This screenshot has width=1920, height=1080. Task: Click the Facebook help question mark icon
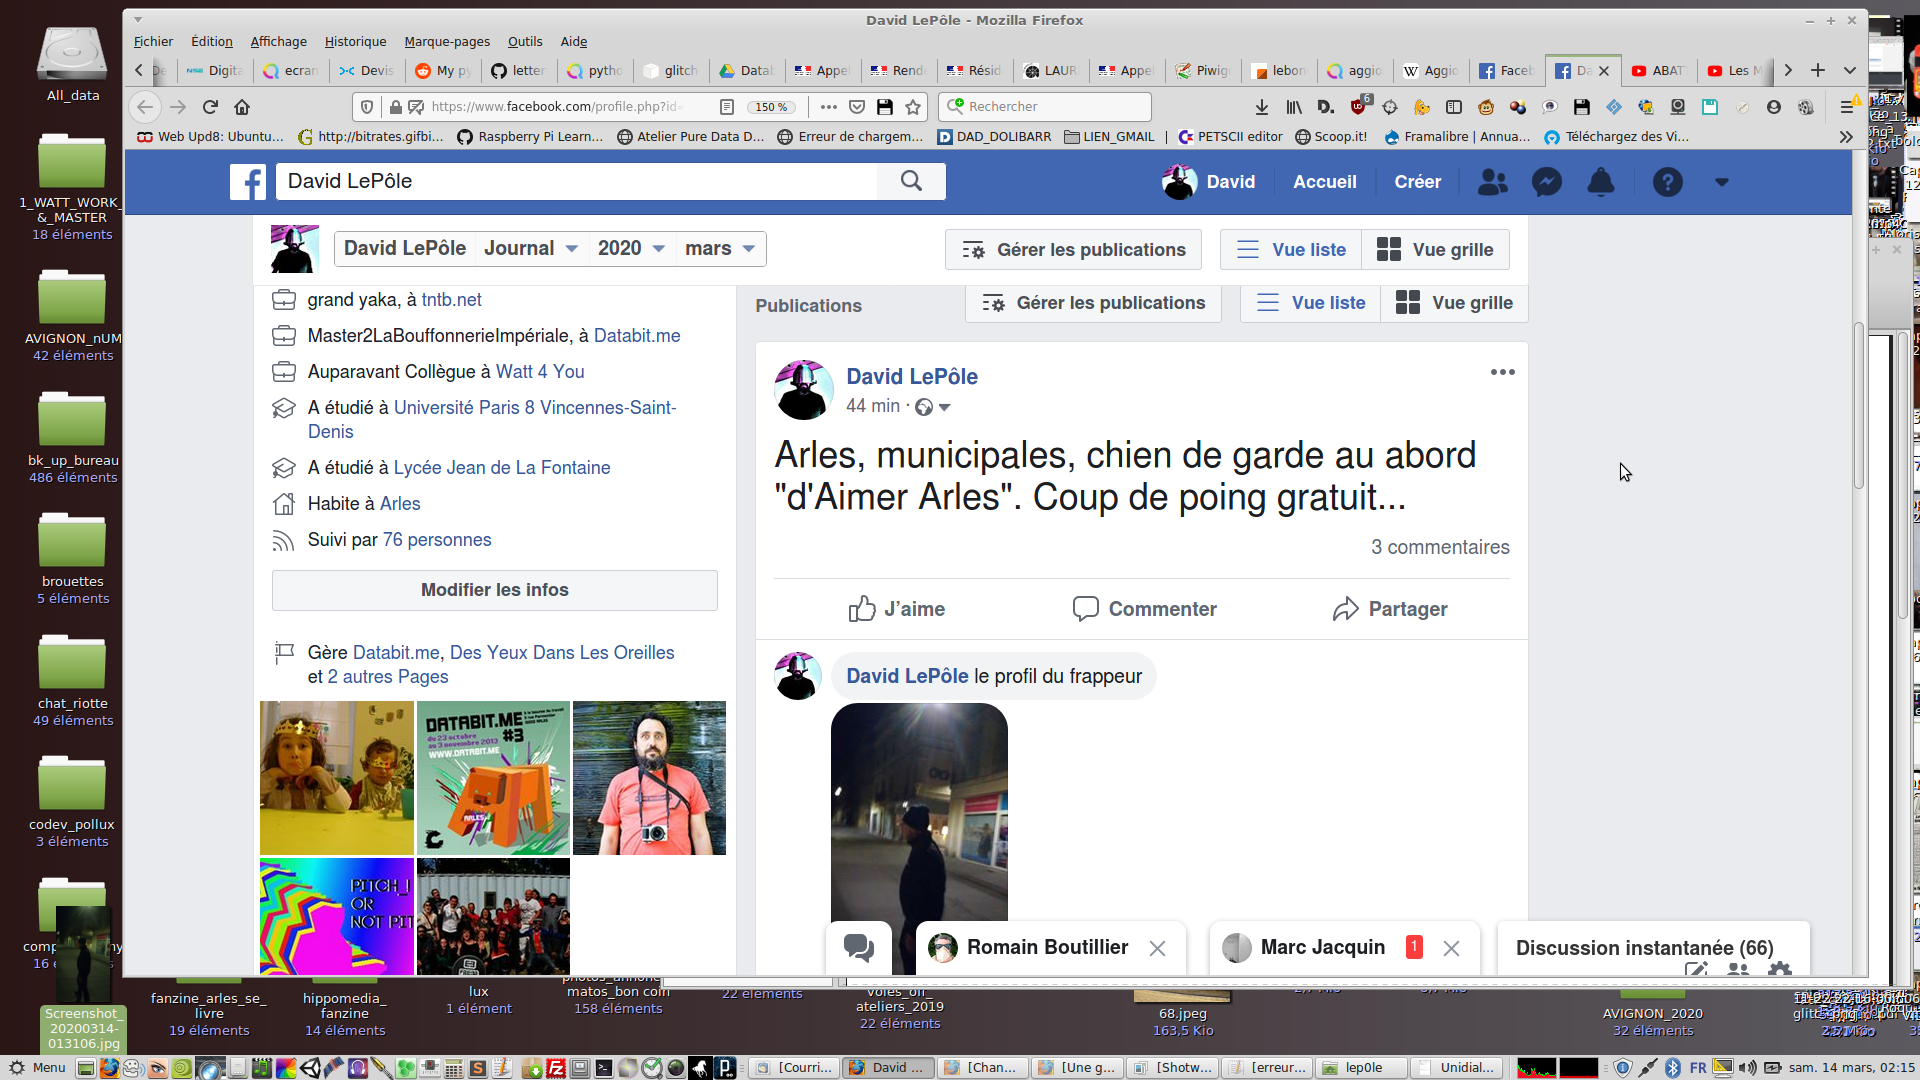tap(1667, 182)
